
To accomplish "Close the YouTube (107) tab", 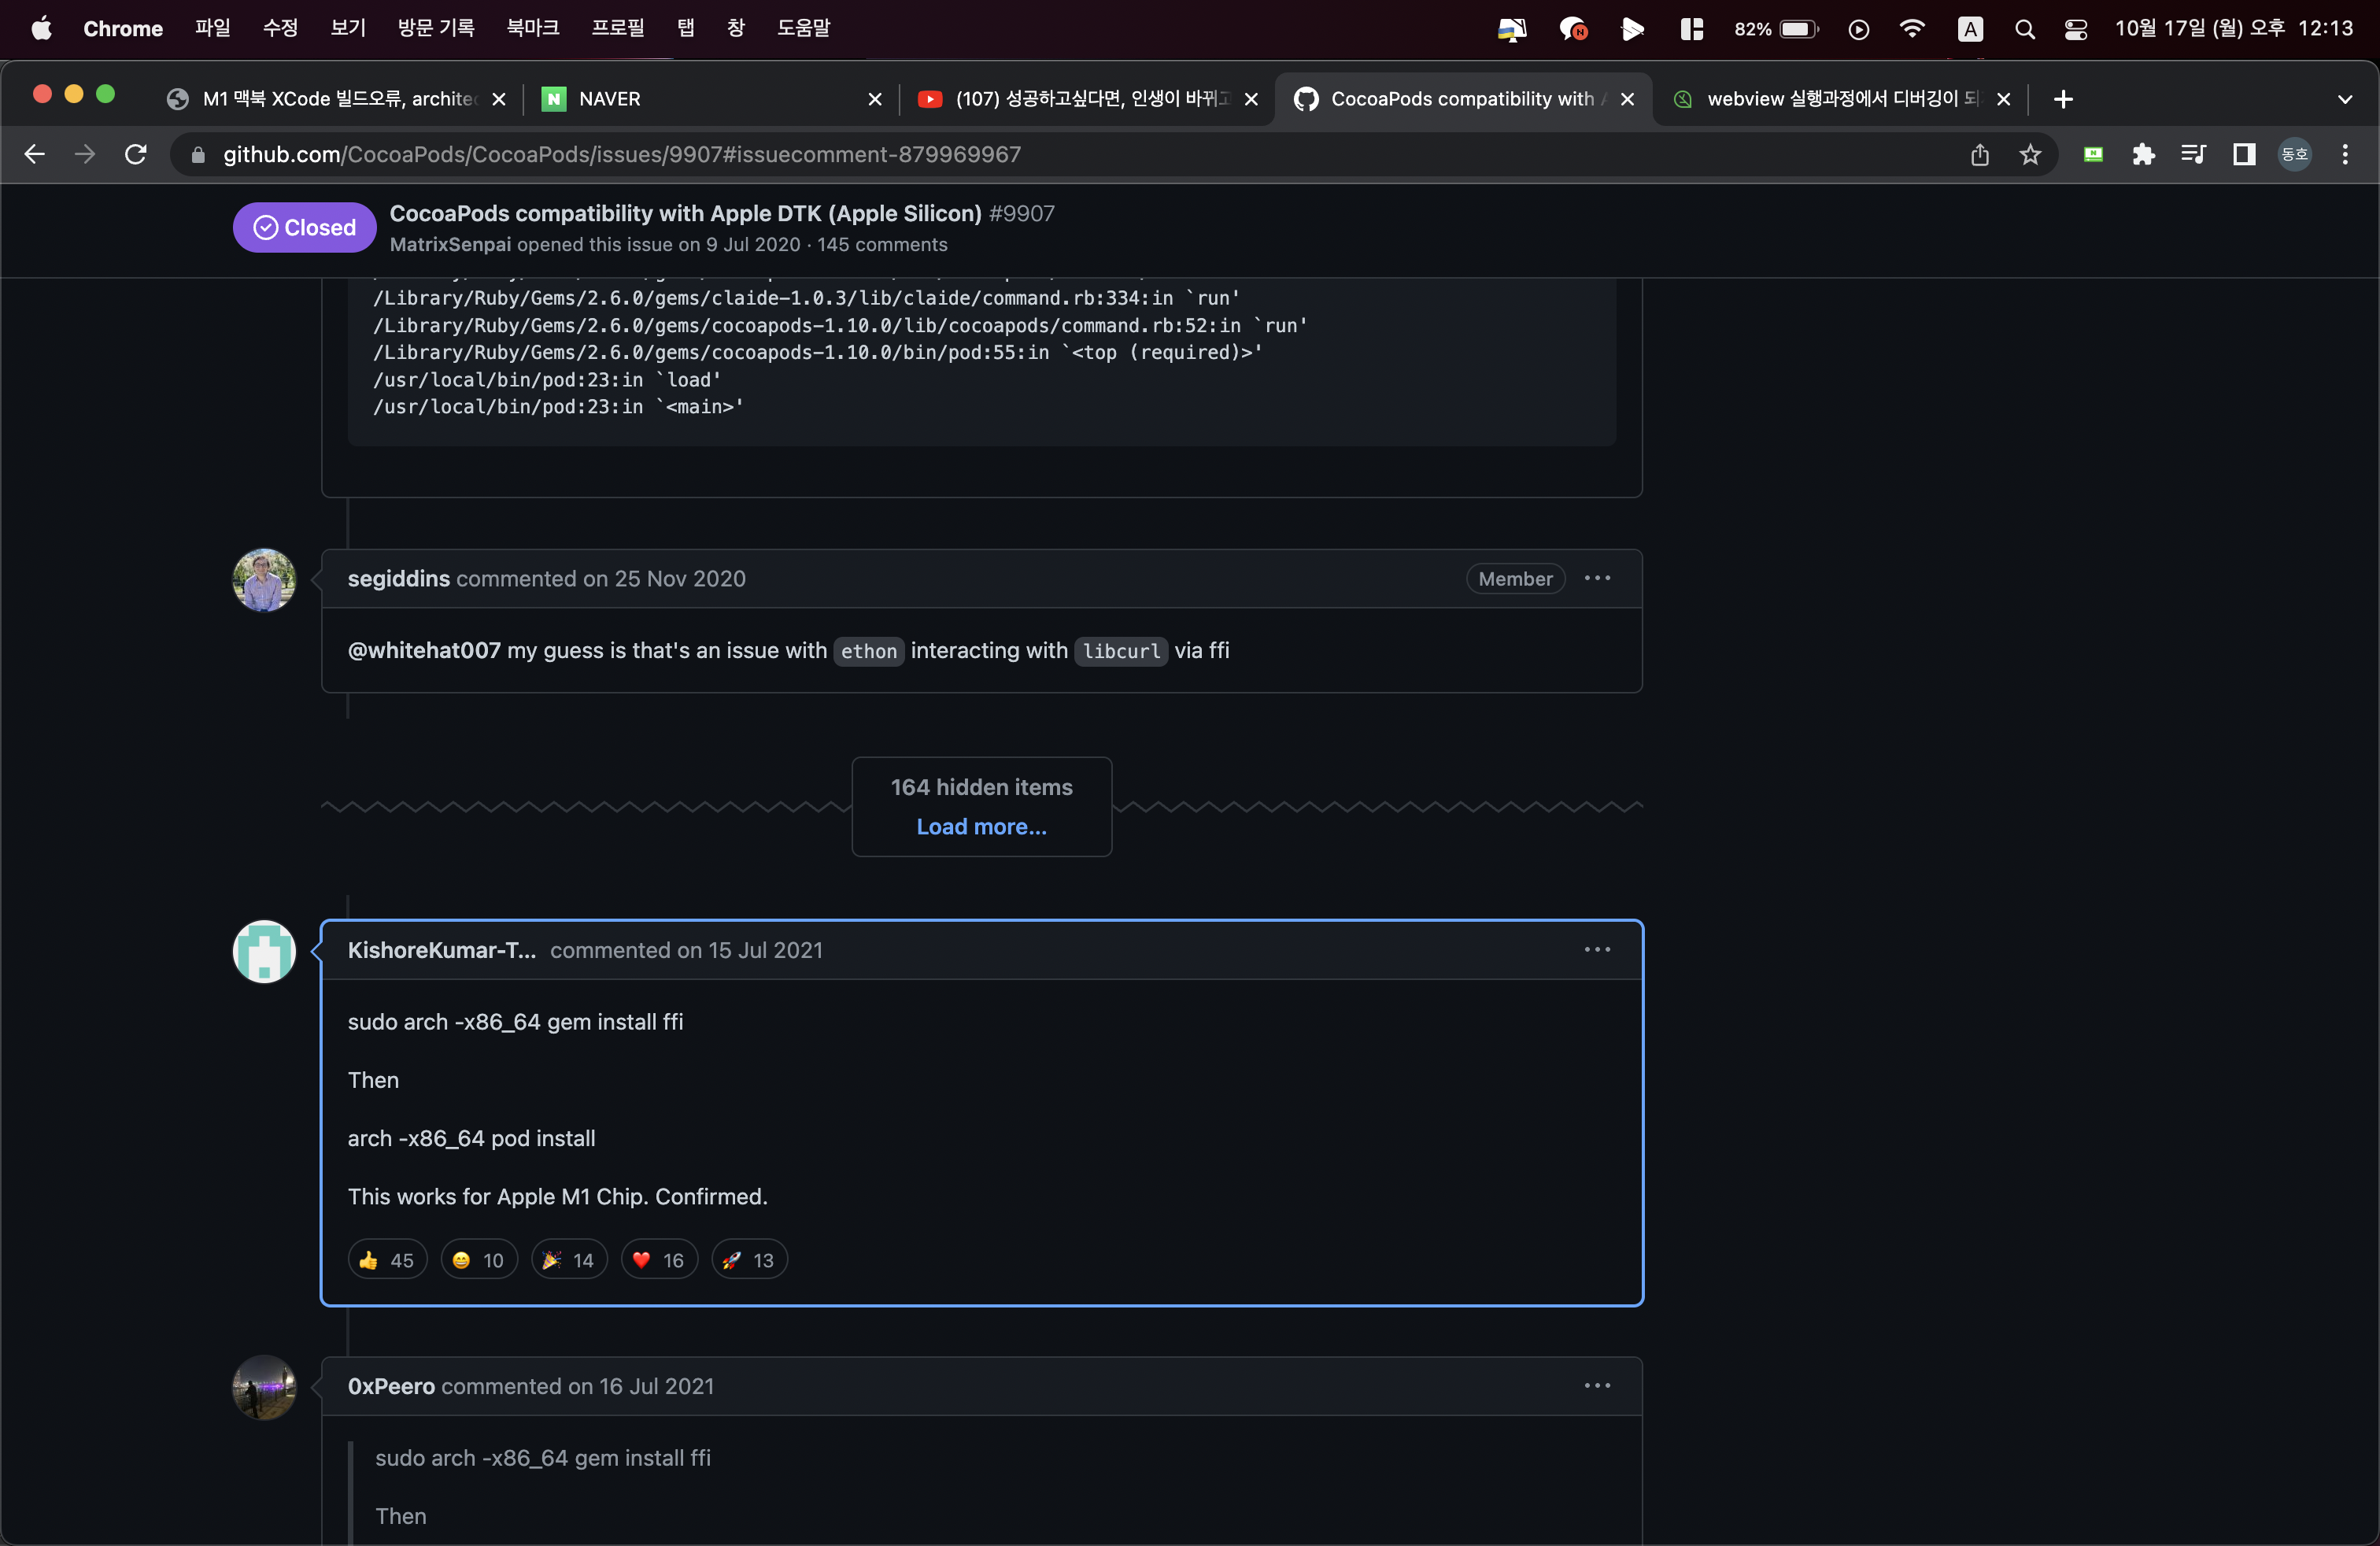I will tap(1251, 99).
